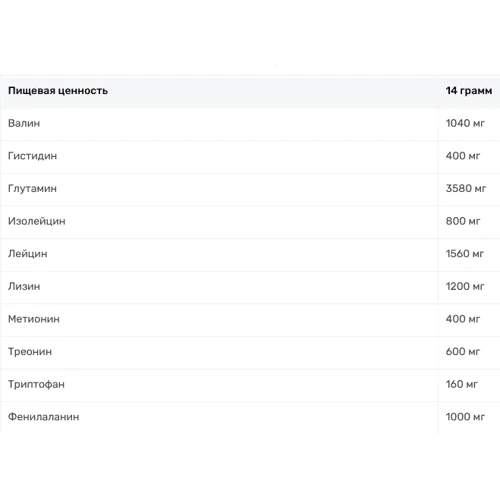
Task: Click the 'Пищевая ценность' header cell
Action: pyautogui.click(x=58, y=91)
